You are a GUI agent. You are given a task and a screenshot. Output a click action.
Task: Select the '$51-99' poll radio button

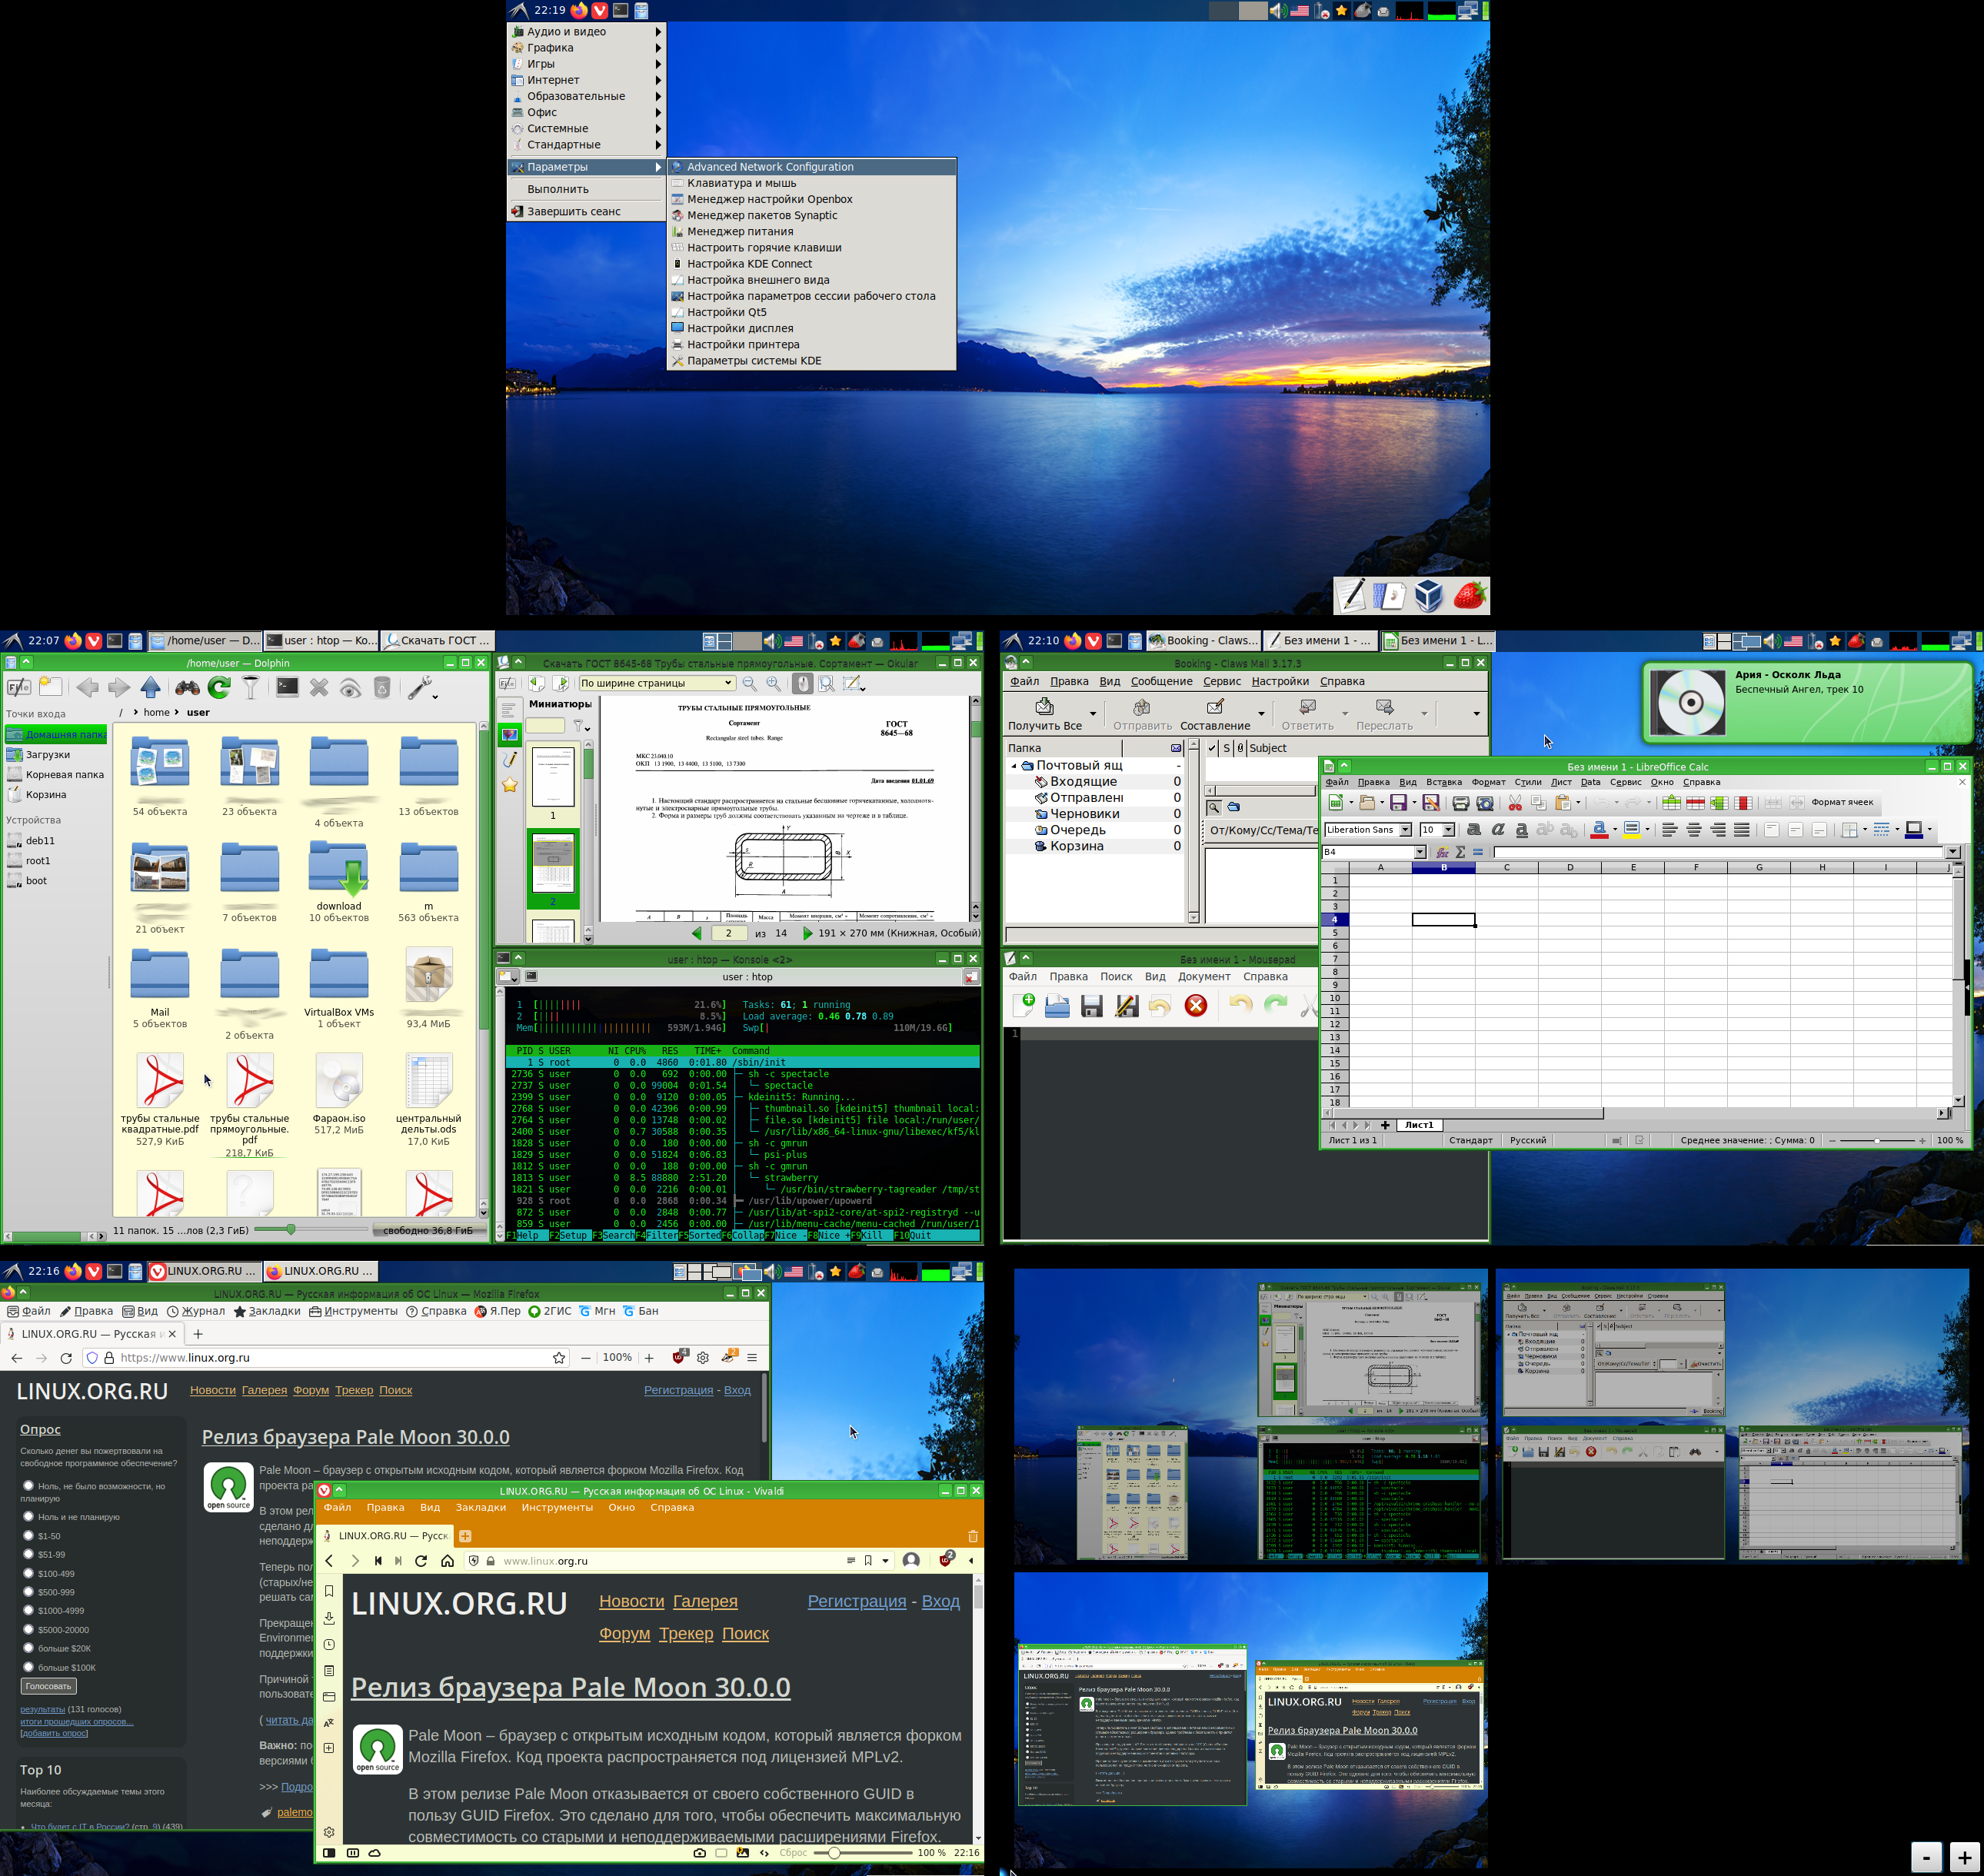coord(28,1553)
